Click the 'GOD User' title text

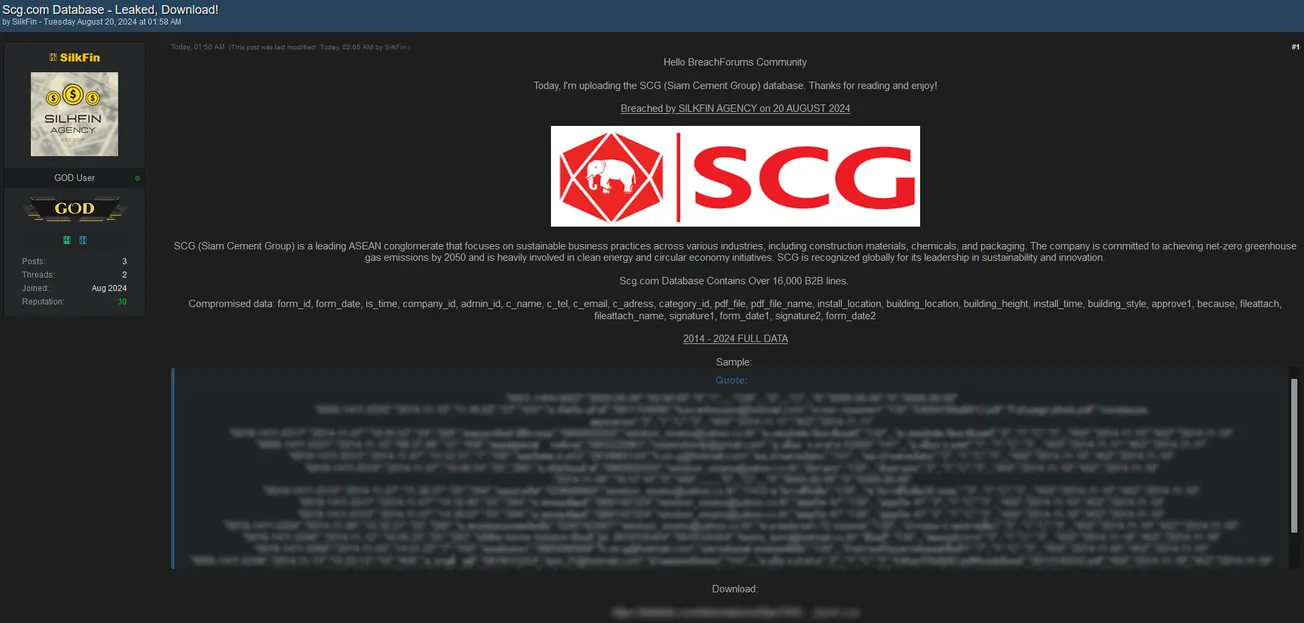(74, 178)
